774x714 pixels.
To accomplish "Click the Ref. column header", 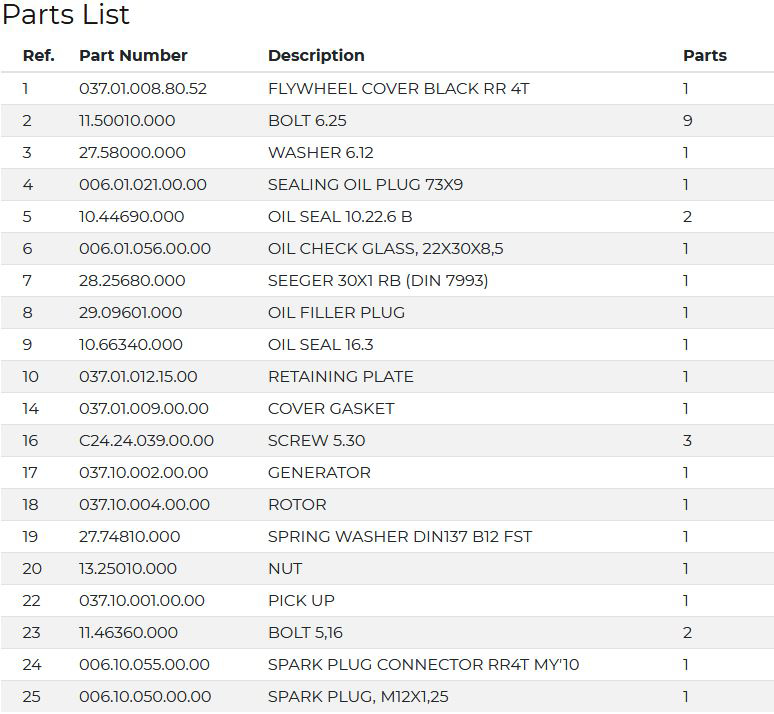I will [x=39, y=55].
